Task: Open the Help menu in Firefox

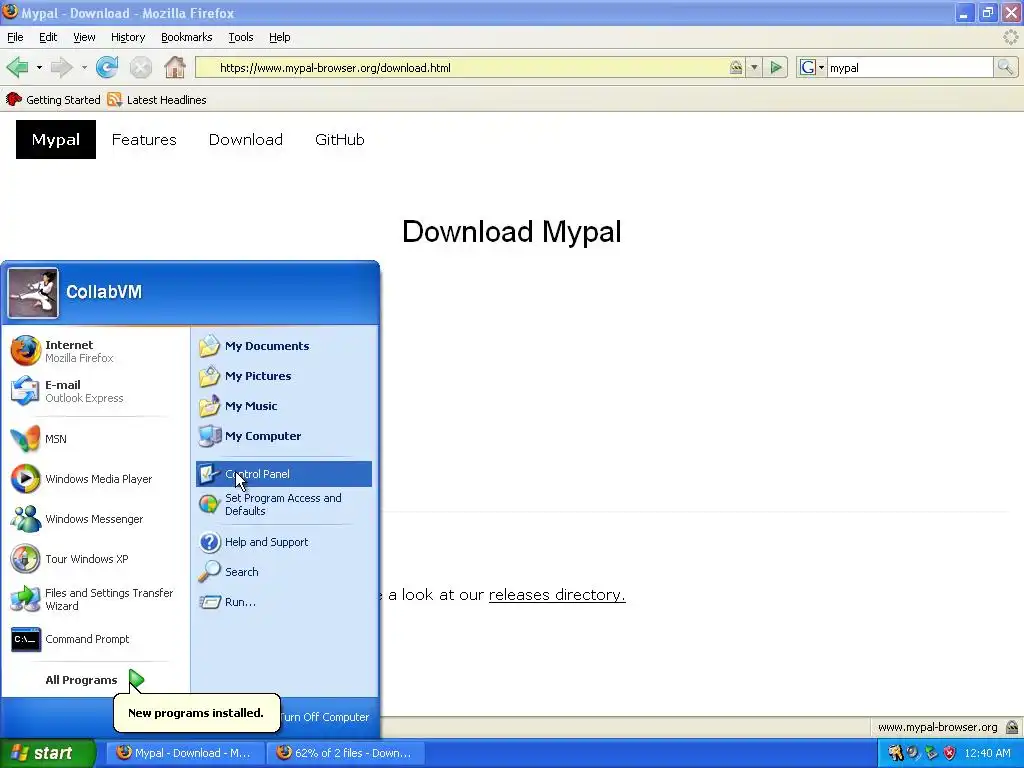Action: 280,37
